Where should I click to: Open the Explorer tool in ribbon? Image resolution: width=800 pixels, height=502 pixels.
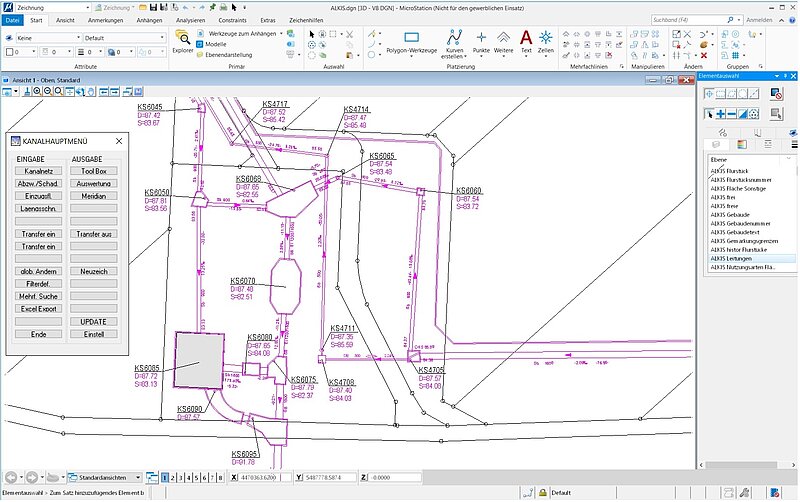pos(183,40)
